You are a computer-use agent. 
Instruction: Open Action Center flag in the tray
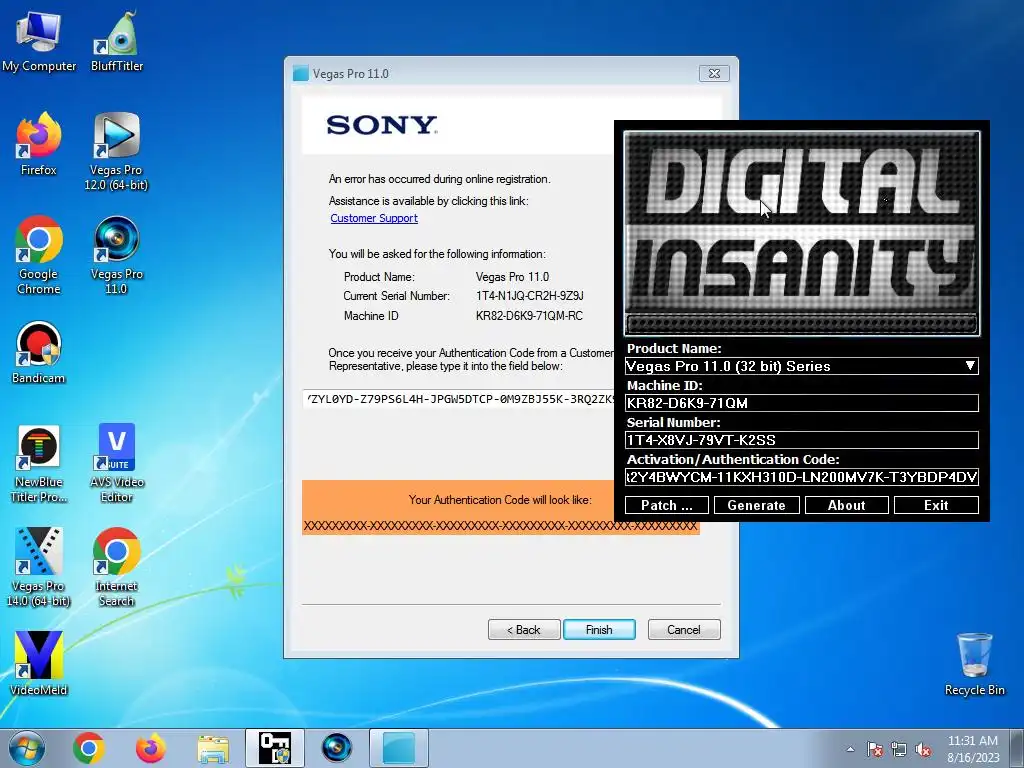[875, 750]
